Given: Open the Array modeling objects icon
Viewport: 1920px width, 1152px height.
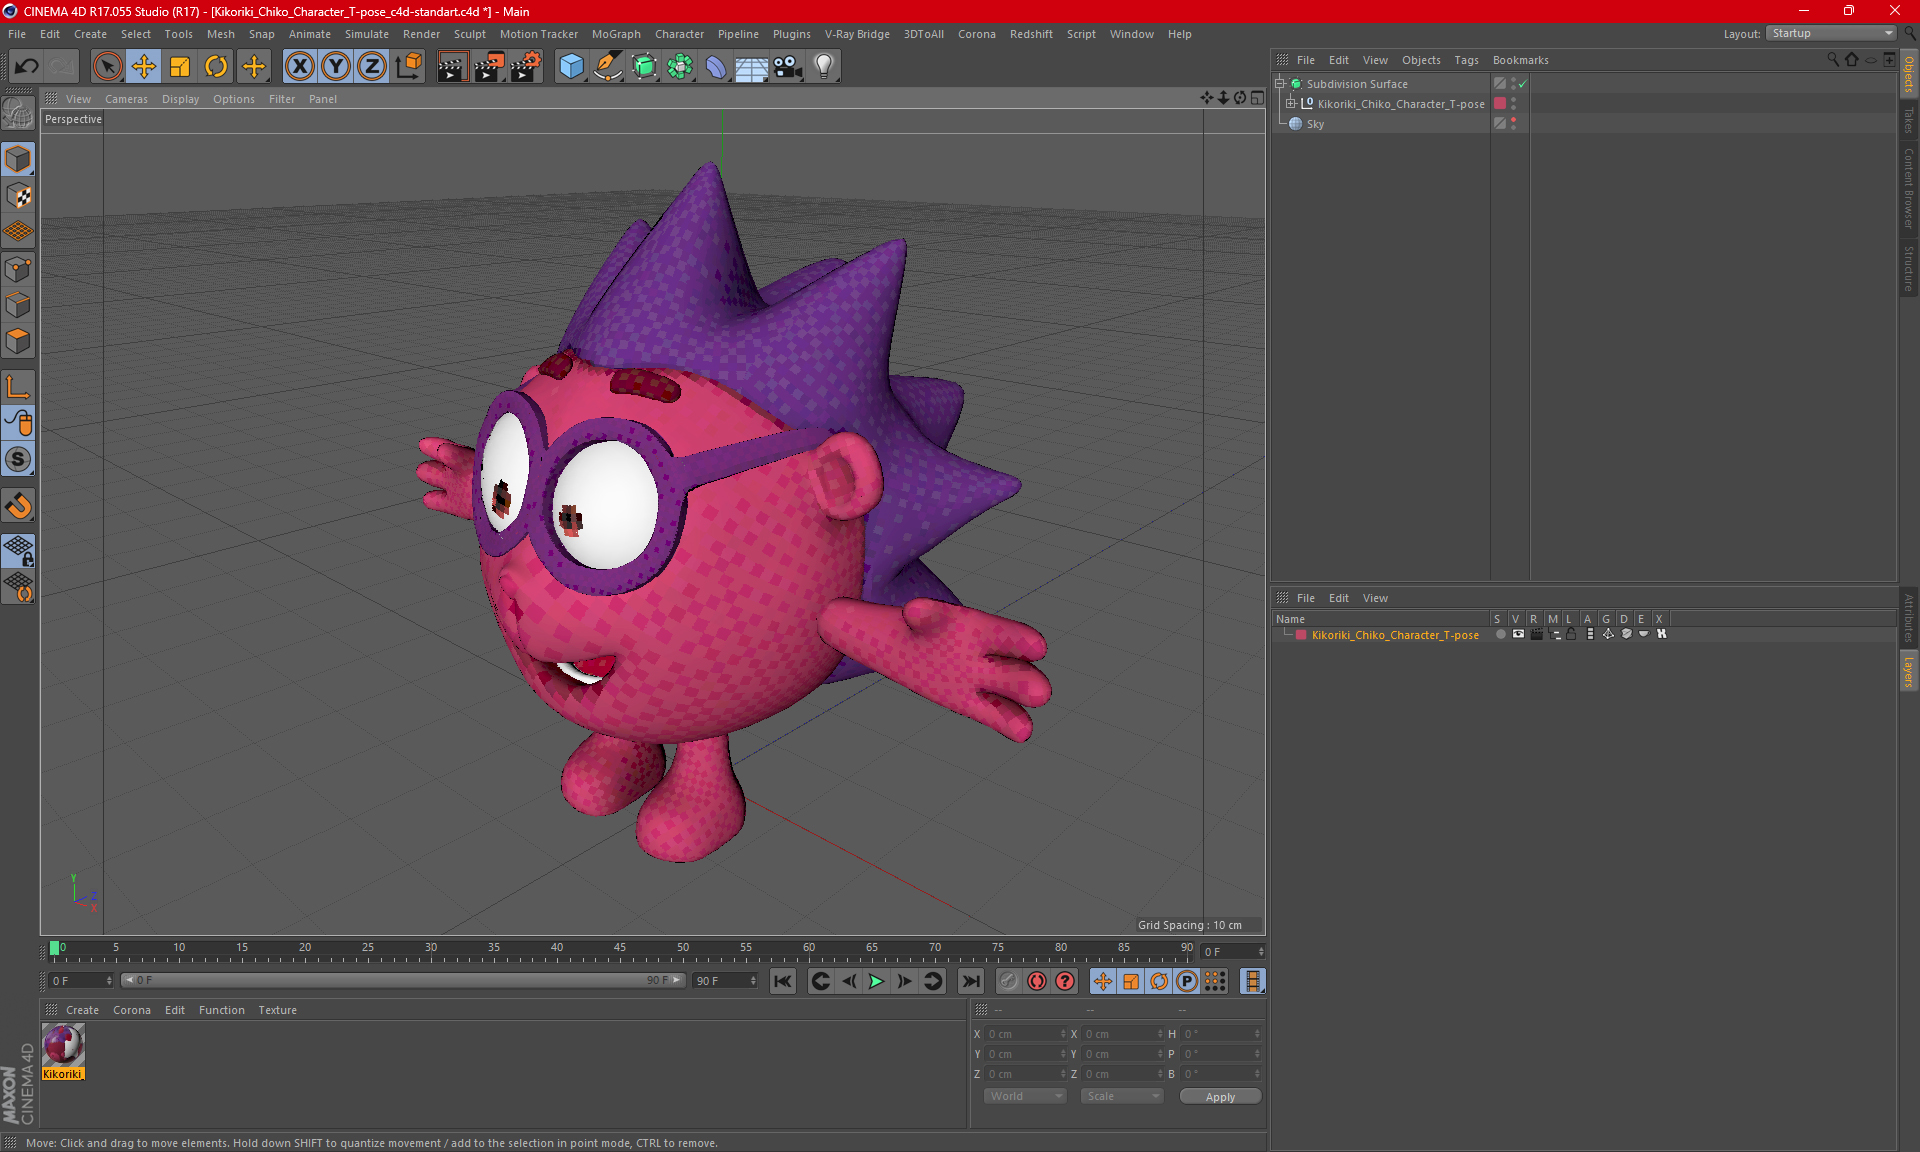Looking at the screenshot, I should pyautogui.click(x=680, y=67).
